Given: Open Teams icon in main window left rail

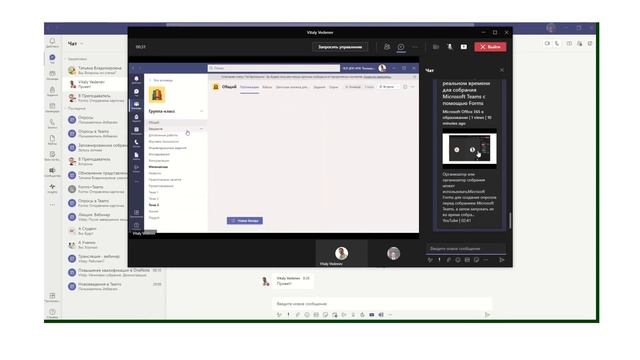Looking at the screenshot, I should (x=52, y=75).
